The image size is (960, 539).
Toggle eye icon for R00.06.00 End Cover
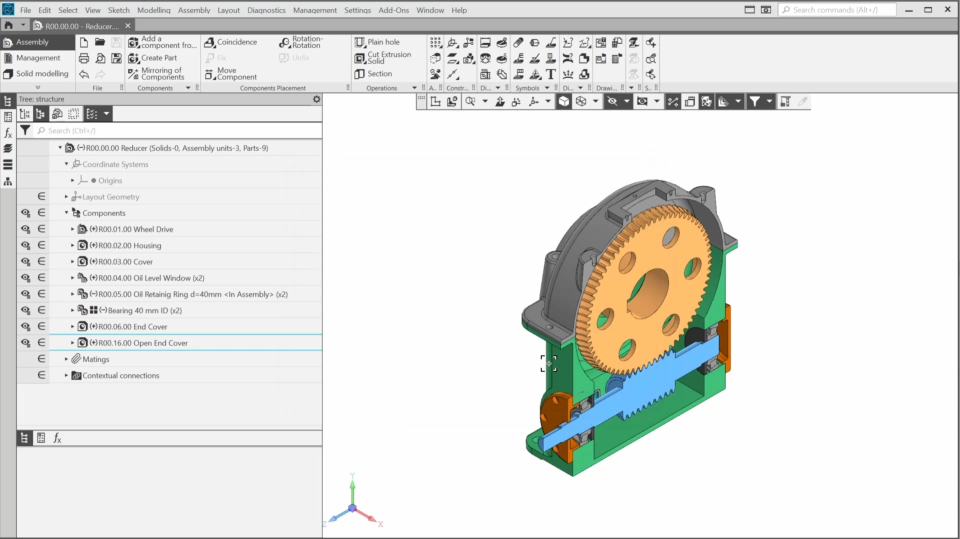point(24,326)
